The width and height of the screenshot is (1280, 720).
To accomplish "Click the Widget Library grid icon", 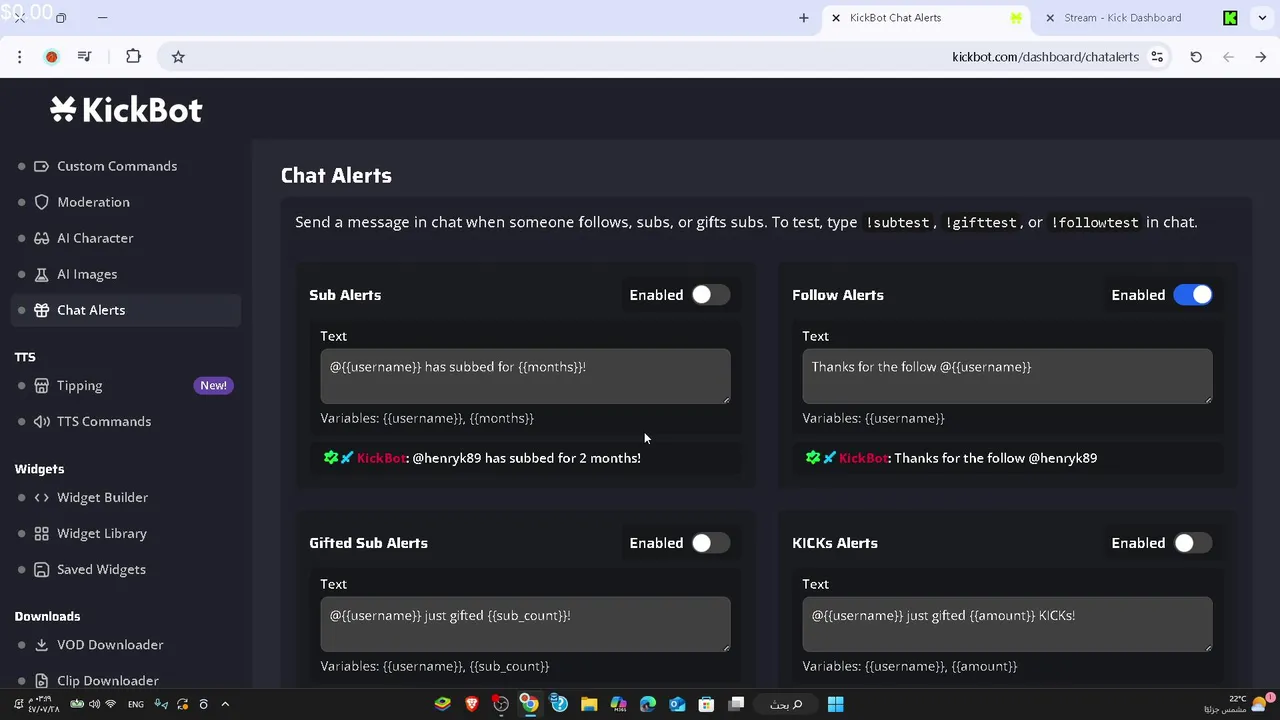I will tap(41, 533).
